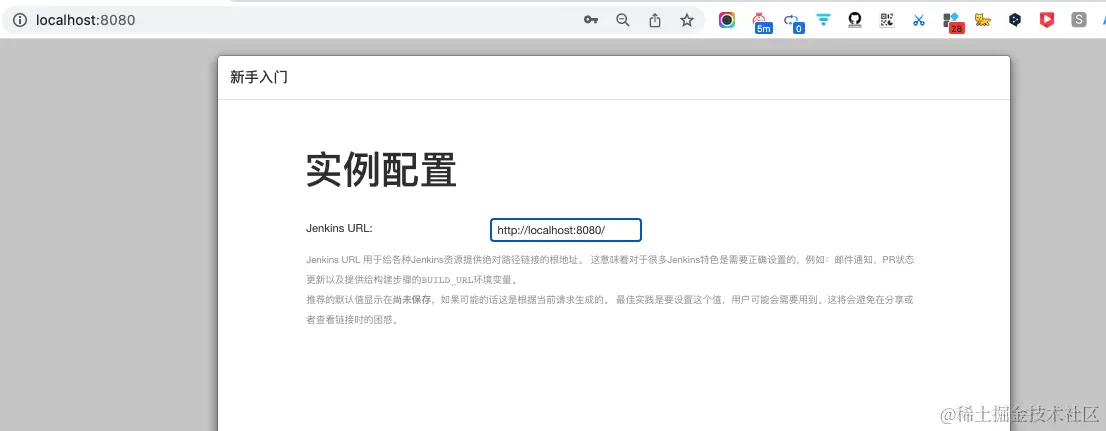Click the 实例配置 heading
The width and height of the screenshot is (1106, 431).
click(381, 171)
